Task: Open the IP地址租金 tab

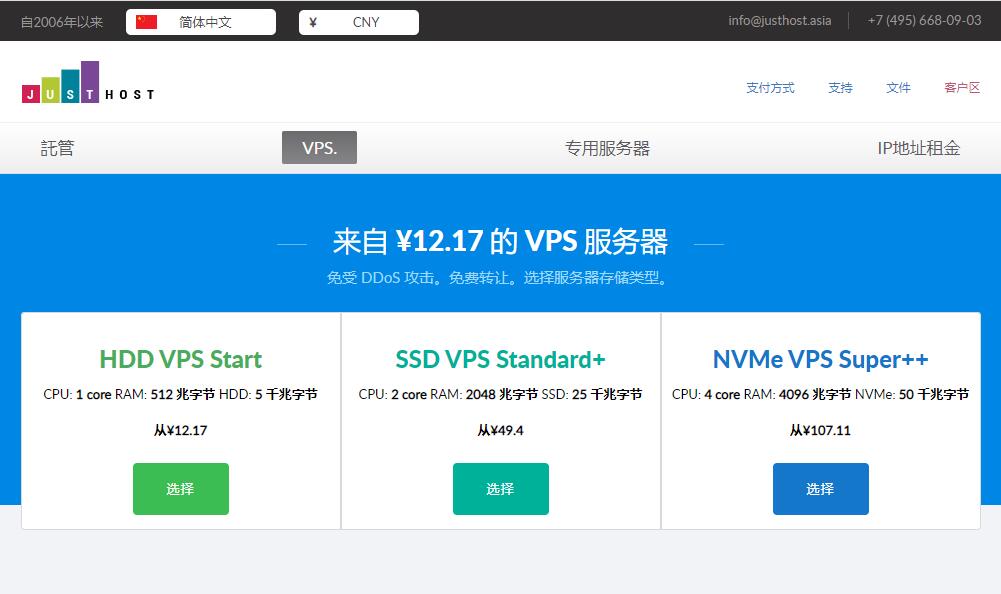Action: click(x=919, y=148)
